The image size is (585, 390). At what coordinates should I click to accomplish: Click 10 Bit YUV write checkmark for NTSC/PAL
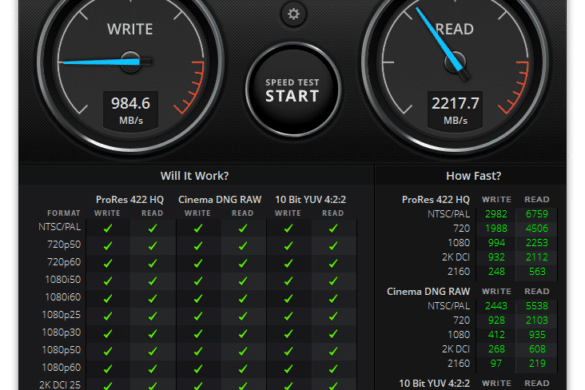(x=288, y=228)
